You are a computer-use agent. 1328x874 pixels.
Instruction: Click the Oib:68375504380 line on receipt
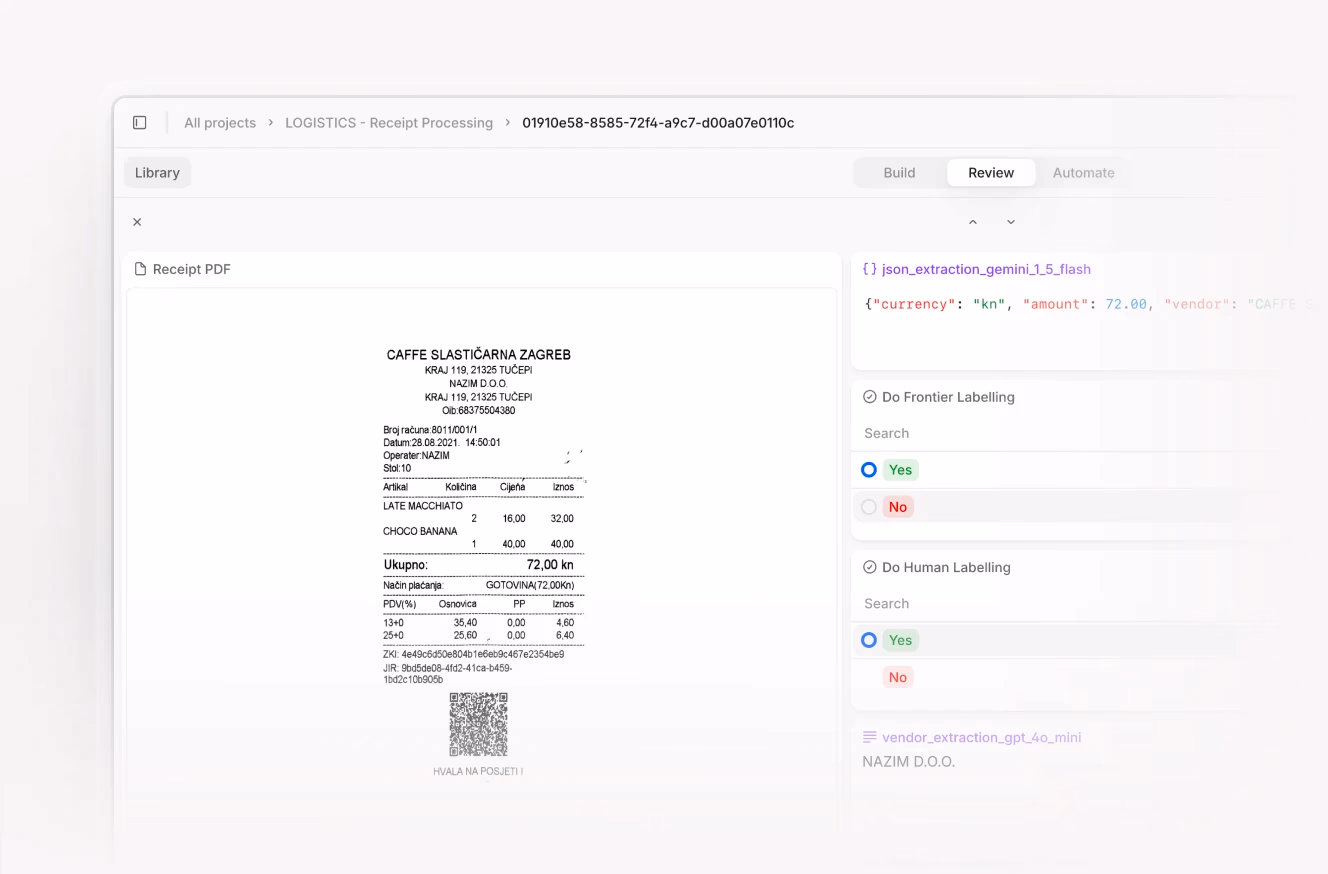pyautogui.click(x=479, y=411)
